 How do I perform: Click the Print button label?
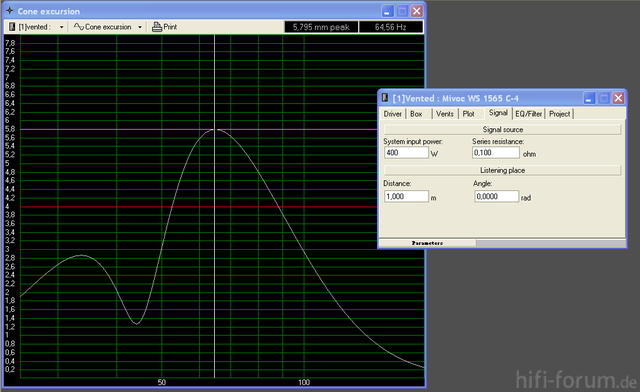170,27
